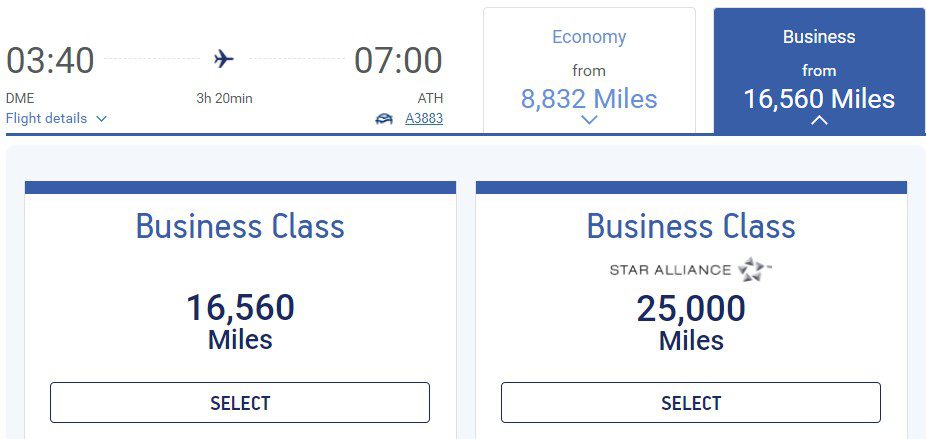Click the Star Alliance logo
Viewport: 927px width, 439px height.
click(x=691, y=270)
